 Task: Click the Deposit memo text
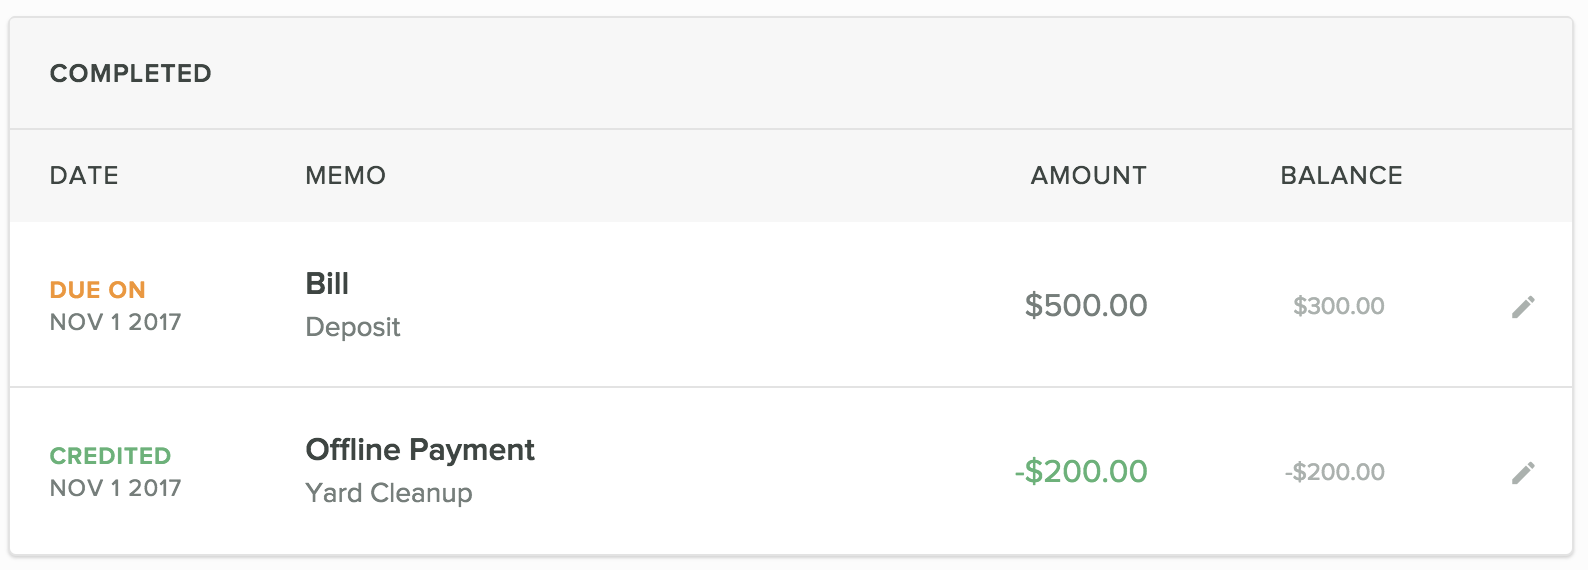(352, 327)
